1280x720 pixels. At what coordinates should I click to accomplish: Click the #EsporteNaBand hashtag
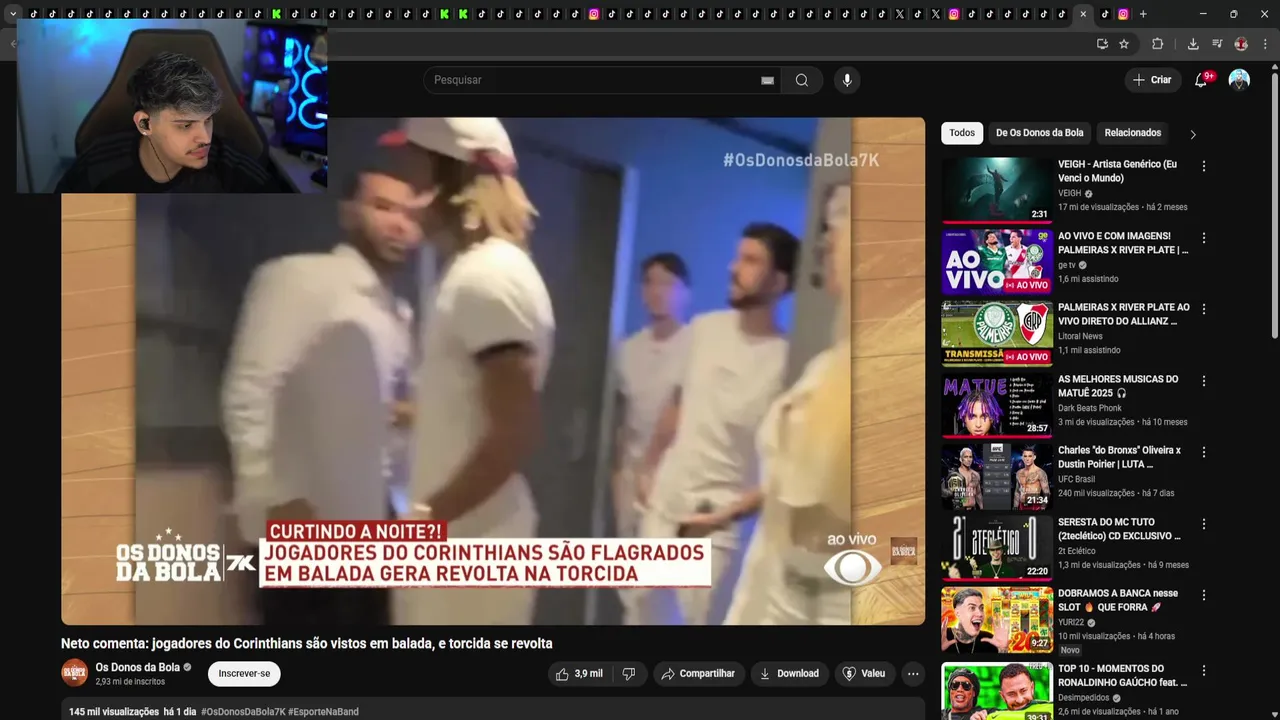(x=323, y=712)
